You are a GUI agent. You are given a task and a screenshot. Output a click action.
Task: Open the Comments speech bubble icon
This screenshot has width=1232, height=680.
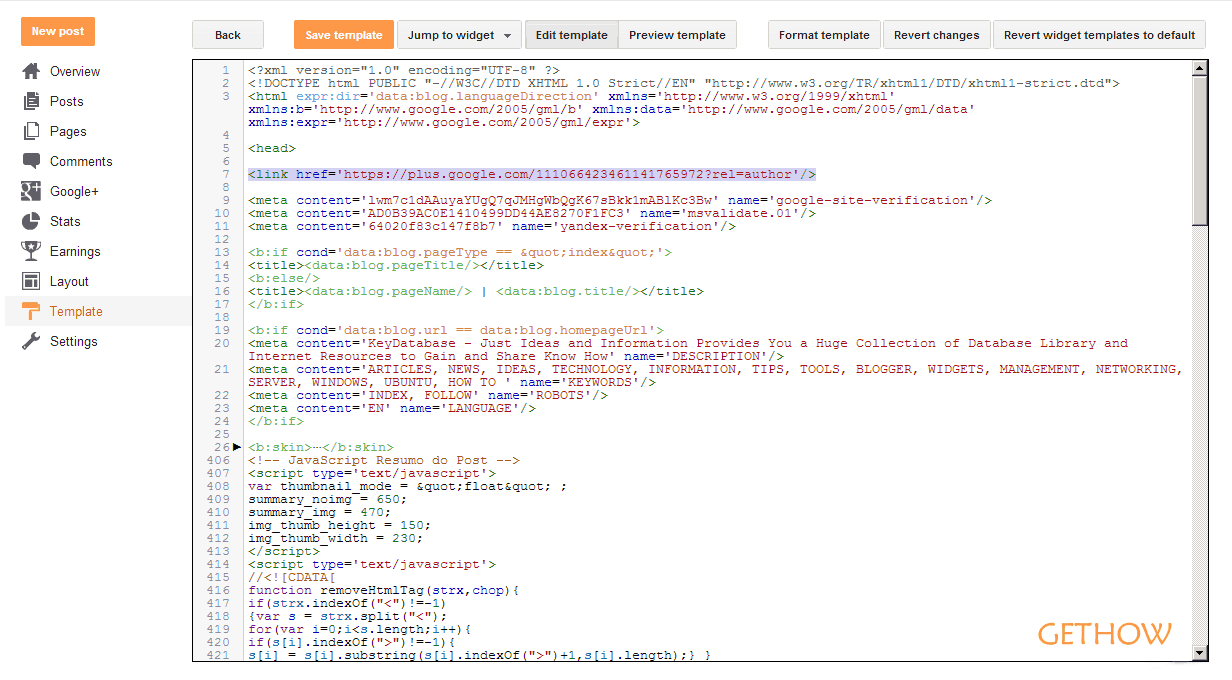click(x=31, y=161)
